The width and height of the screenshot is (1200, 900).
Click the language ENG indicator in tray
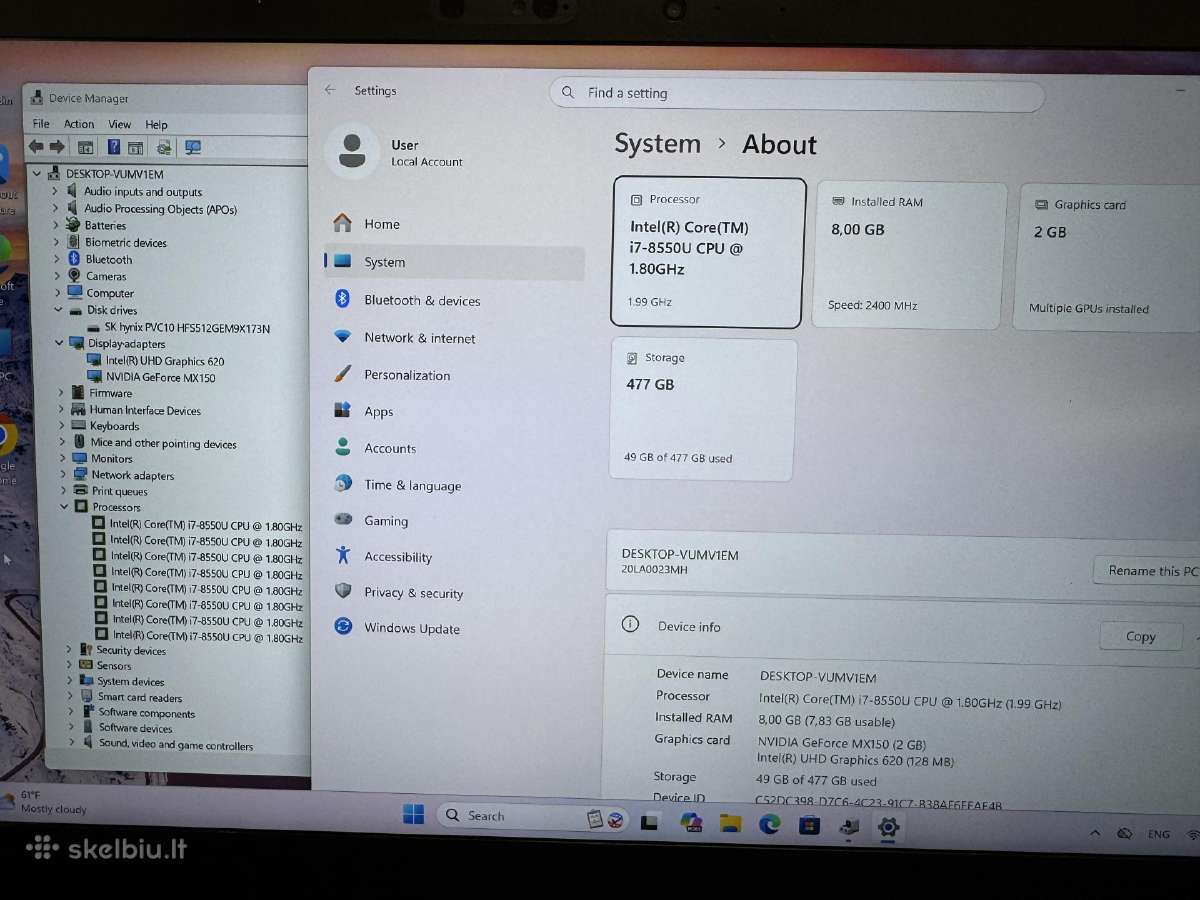pyautogui.click(x=1158, y=834)
